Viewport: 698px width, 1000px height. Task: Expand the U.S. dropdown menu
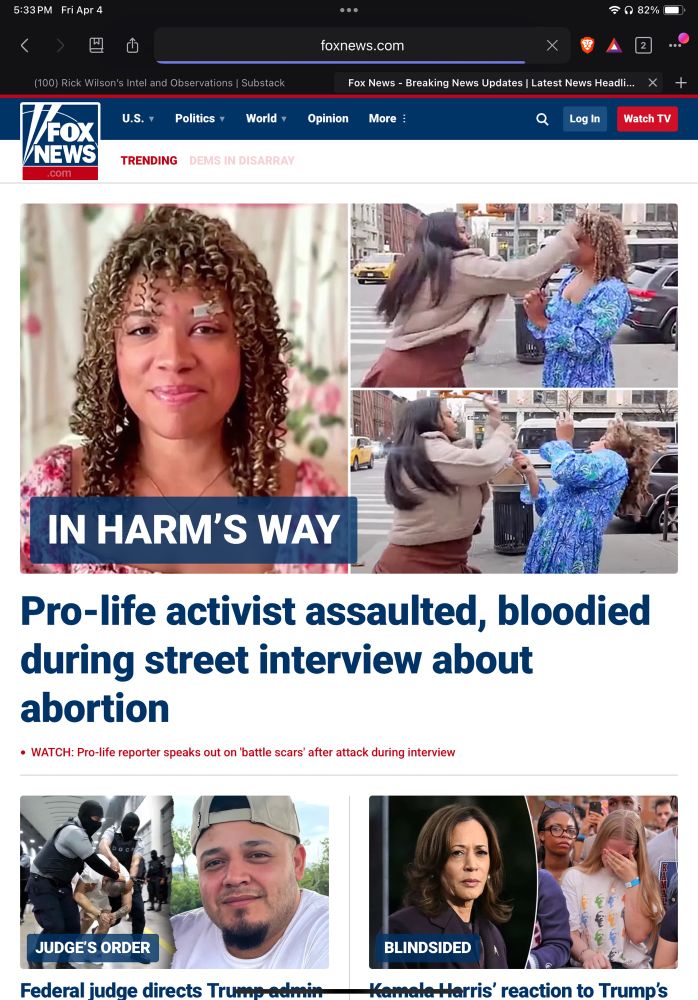click(x=138, y=118)
